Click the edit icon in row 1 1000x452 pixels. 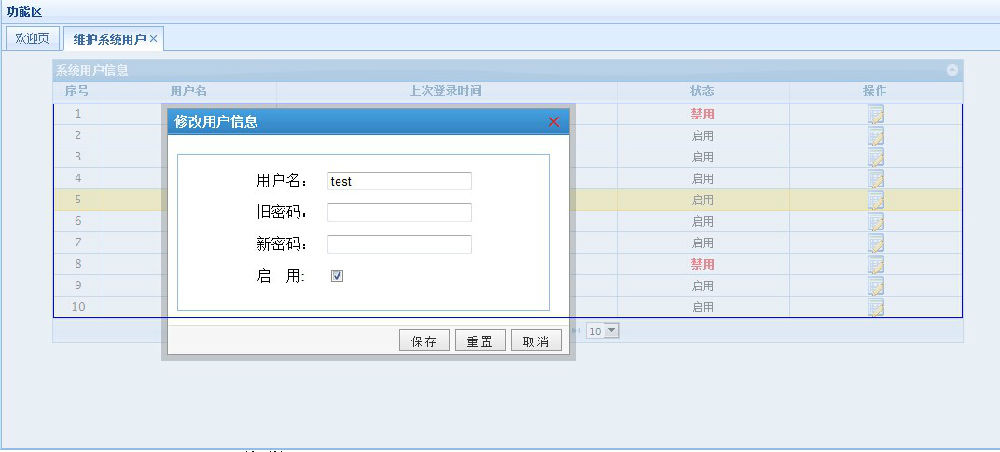875,114
